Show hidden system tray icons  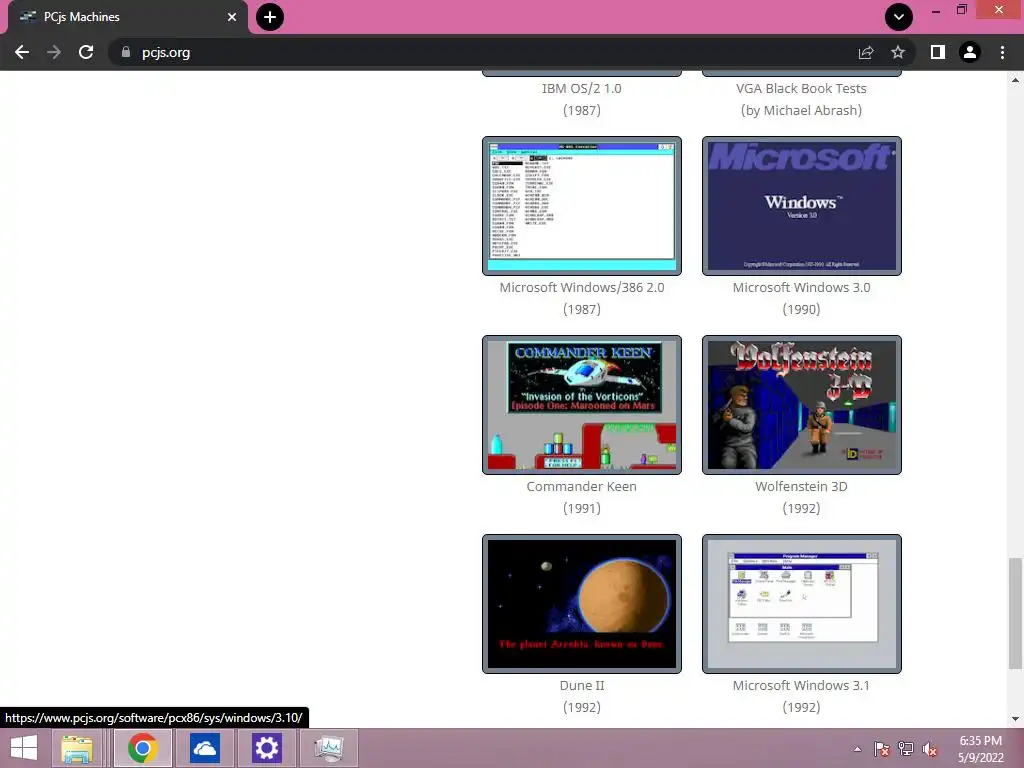click(x=857, y=749)
